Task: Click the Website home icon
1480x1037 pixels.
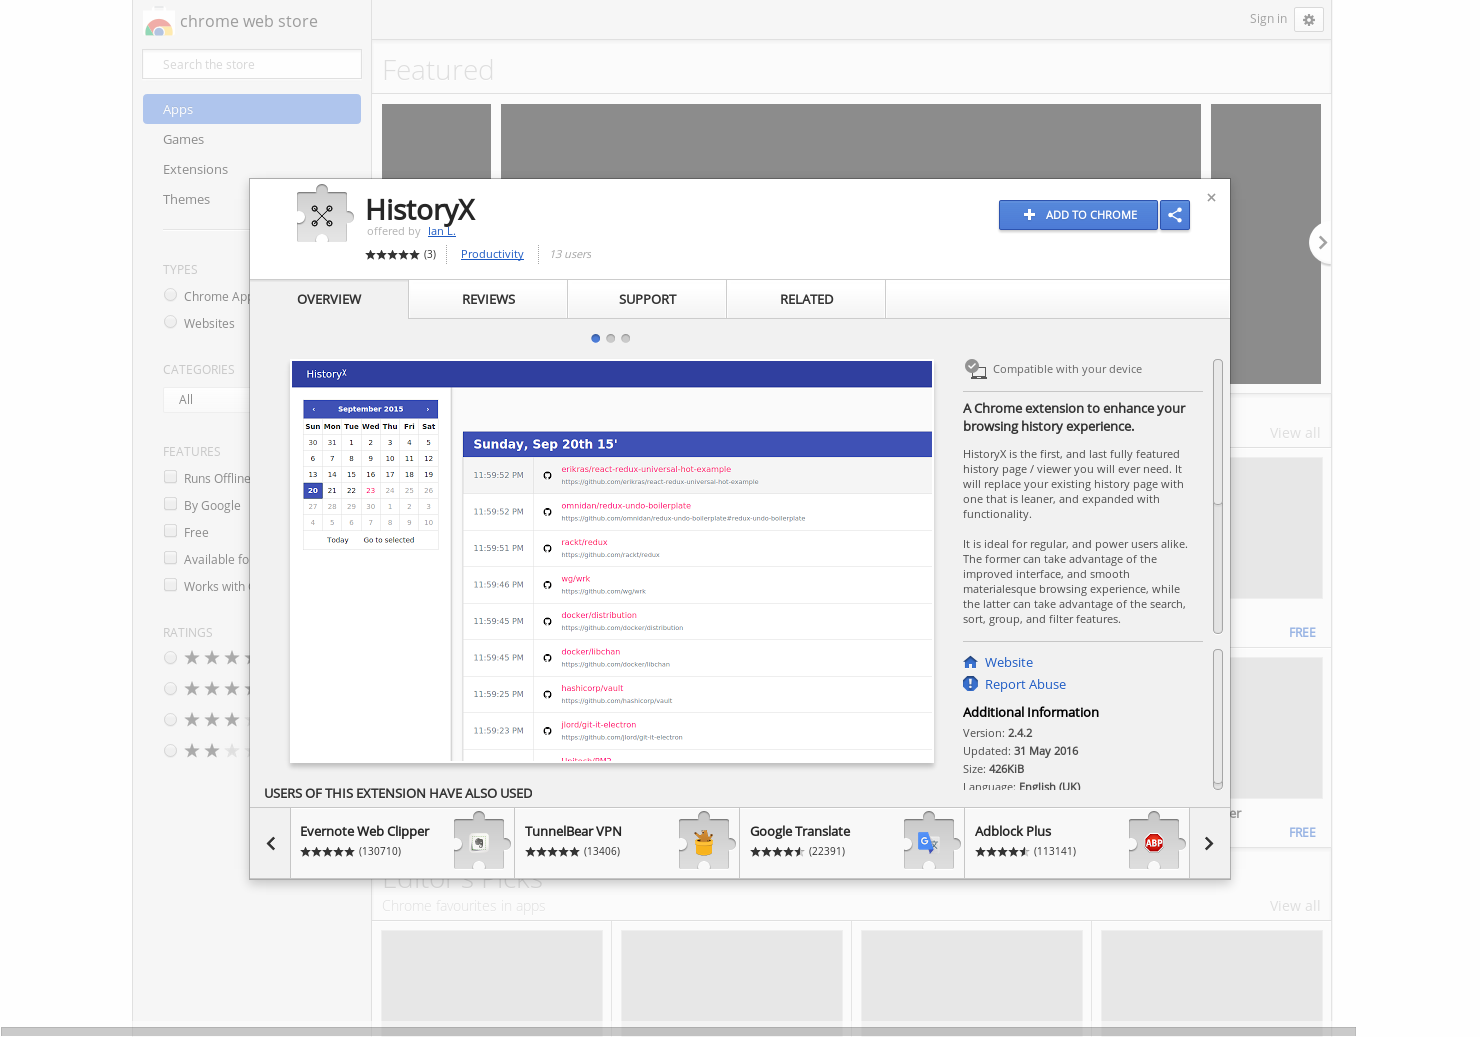Action: (x=970, y=662)
